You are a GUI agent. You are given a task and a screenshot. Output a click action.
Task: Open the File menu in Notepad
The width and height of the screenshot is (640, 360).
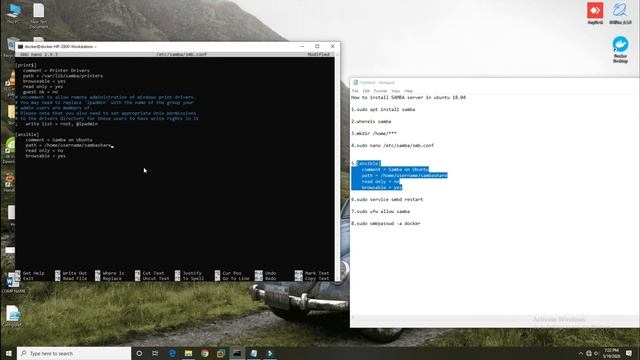coord(355,91)
